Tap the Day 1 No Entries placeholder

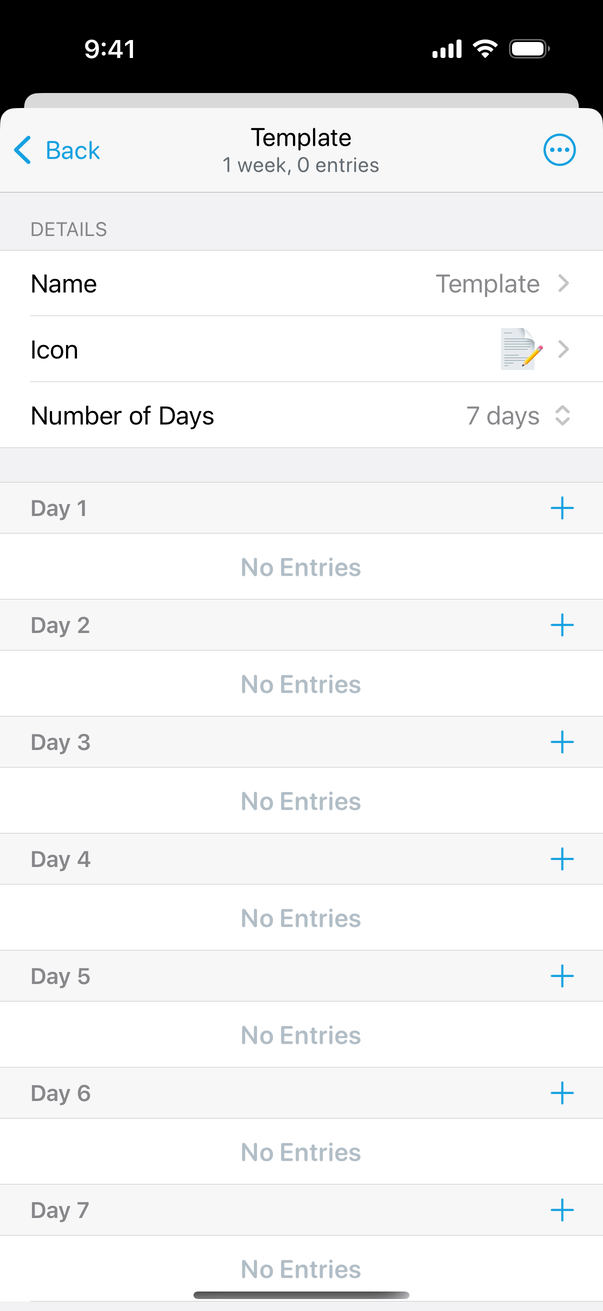[x=300, y=567]
